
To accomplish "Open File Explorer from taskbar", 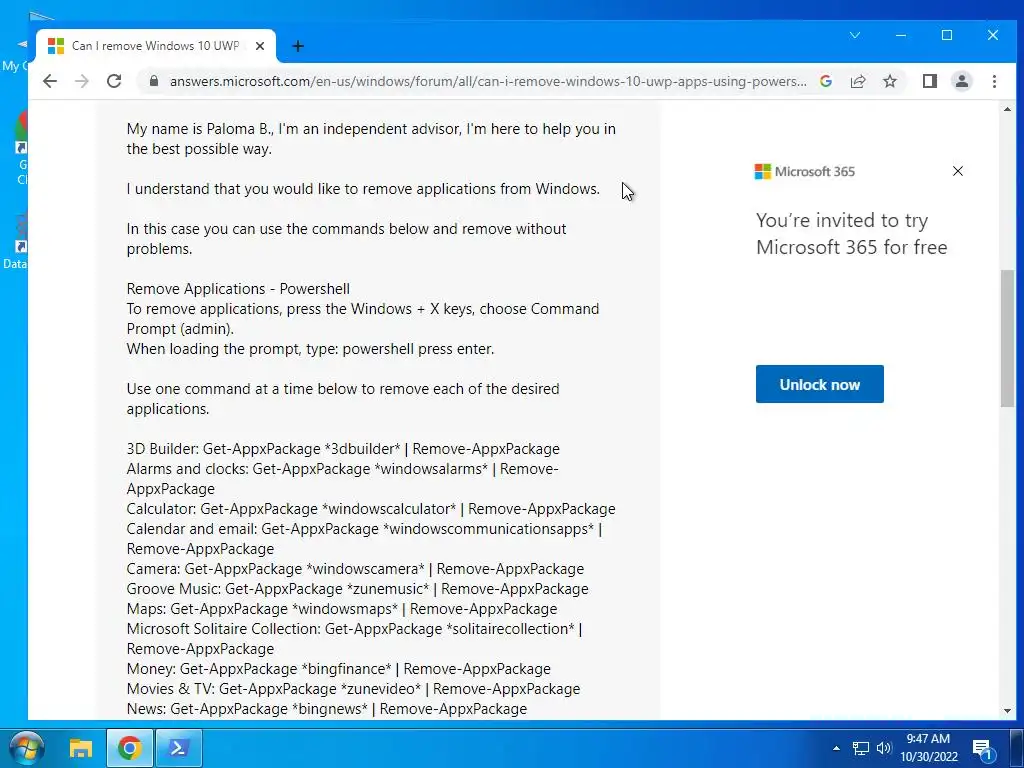I will [x=80, y=748].
